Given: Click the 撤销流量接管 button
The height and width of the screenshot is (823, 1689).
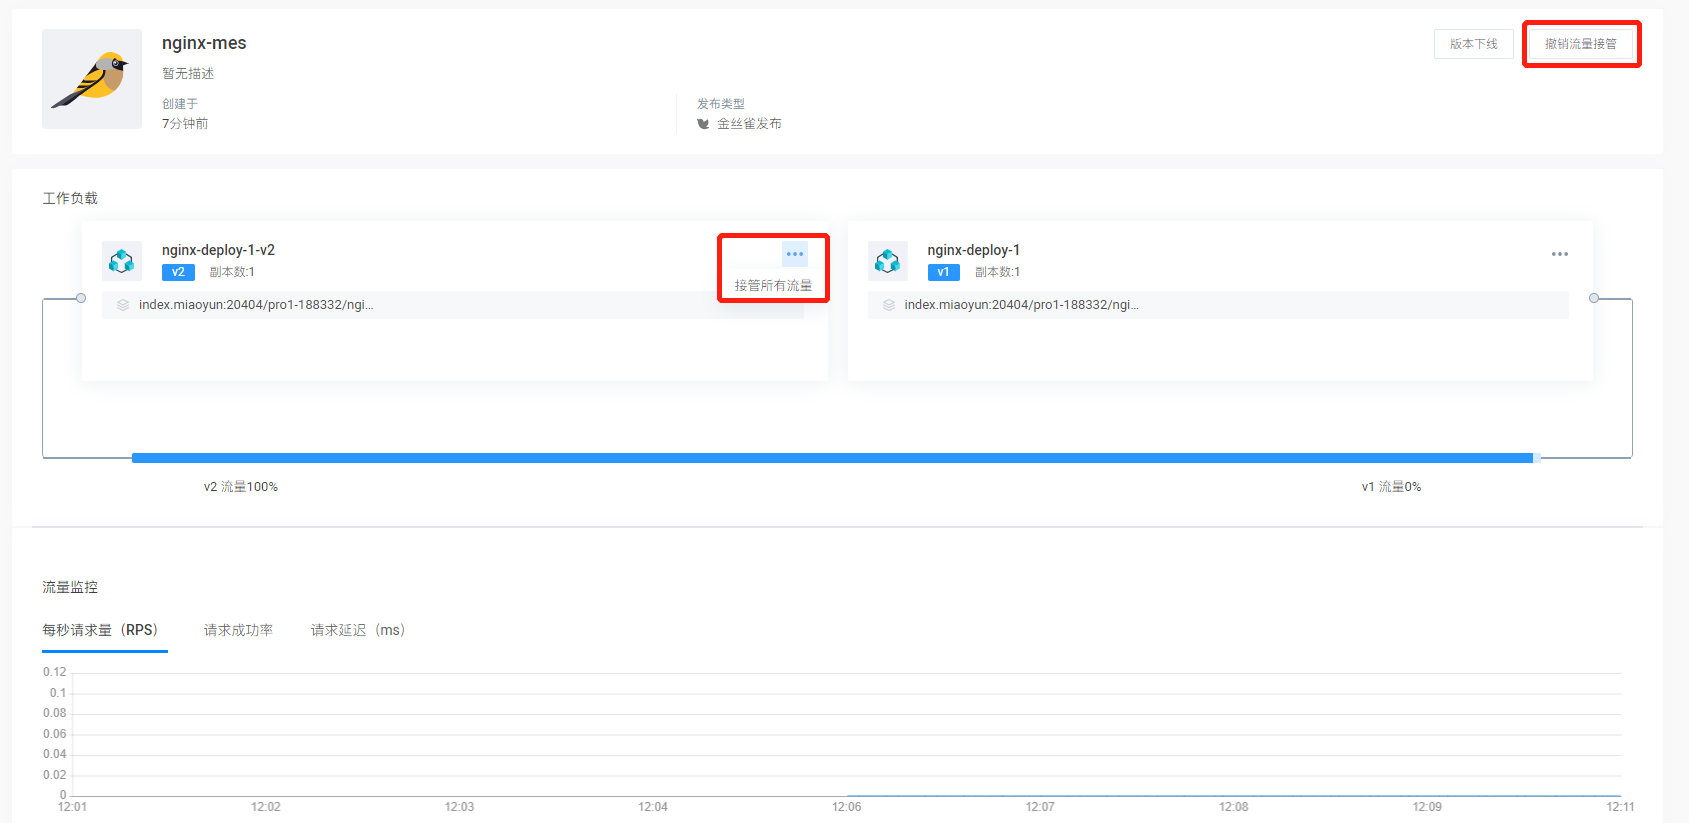Looking at the screenshot, I should point(1580,44).
